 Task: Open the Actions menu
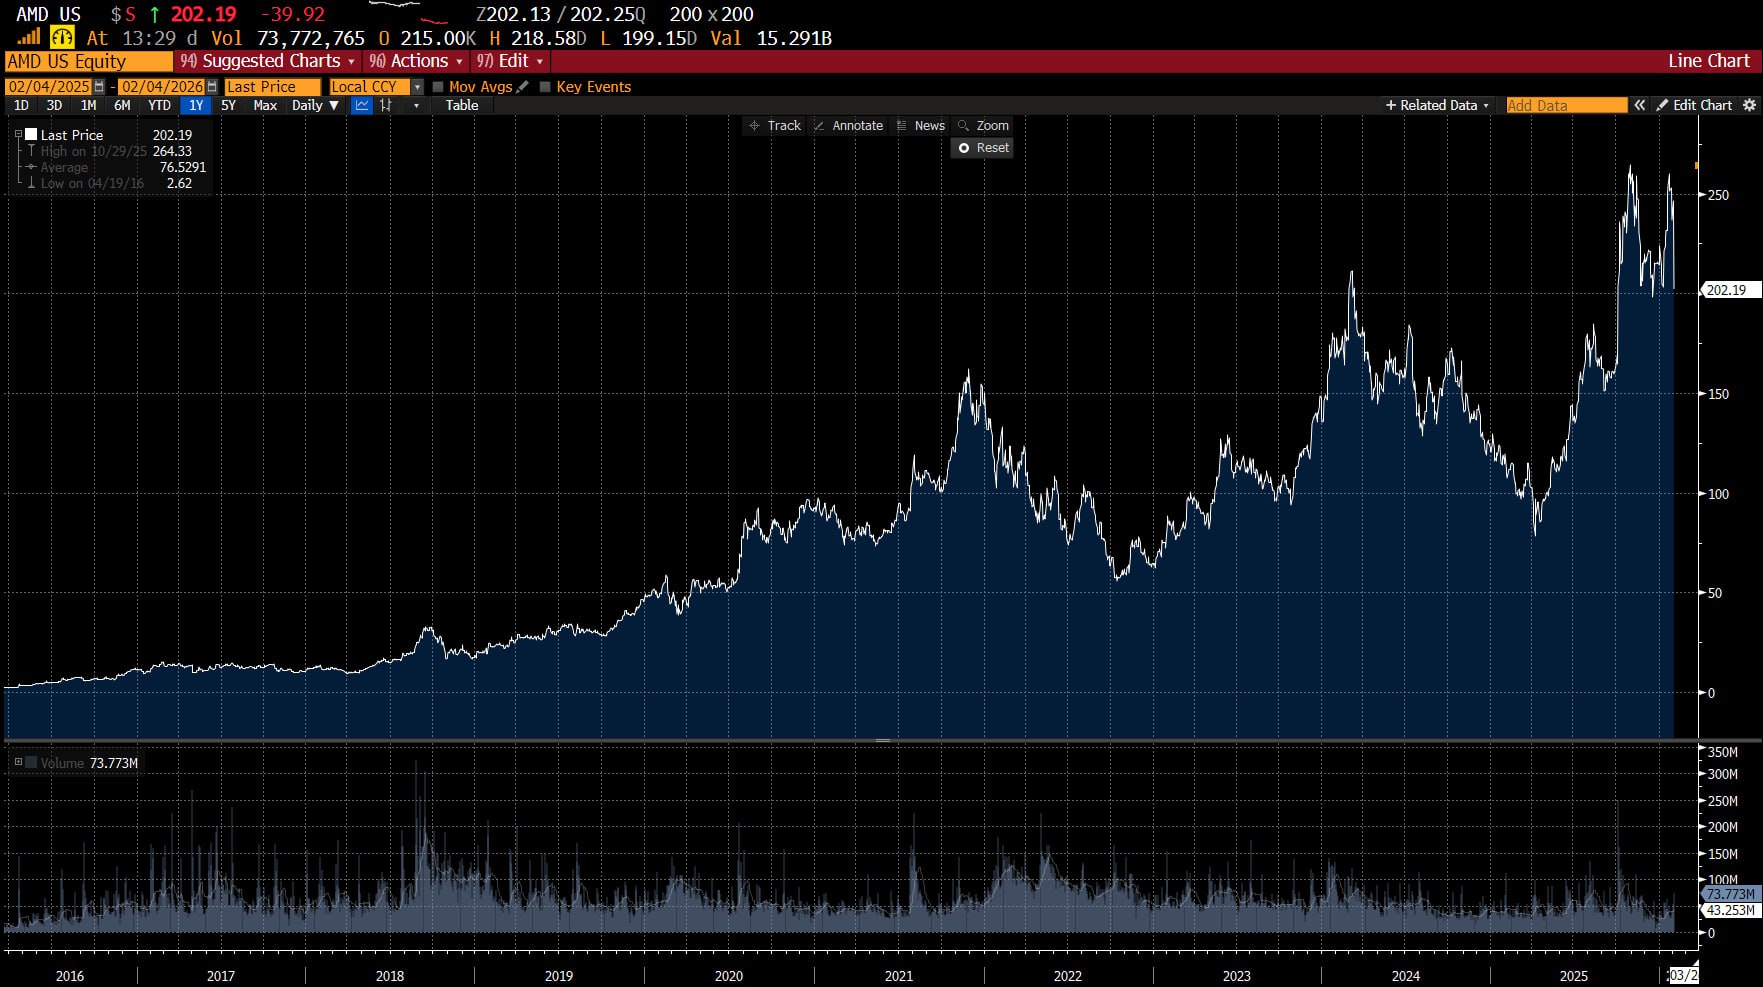click(416, 61)
